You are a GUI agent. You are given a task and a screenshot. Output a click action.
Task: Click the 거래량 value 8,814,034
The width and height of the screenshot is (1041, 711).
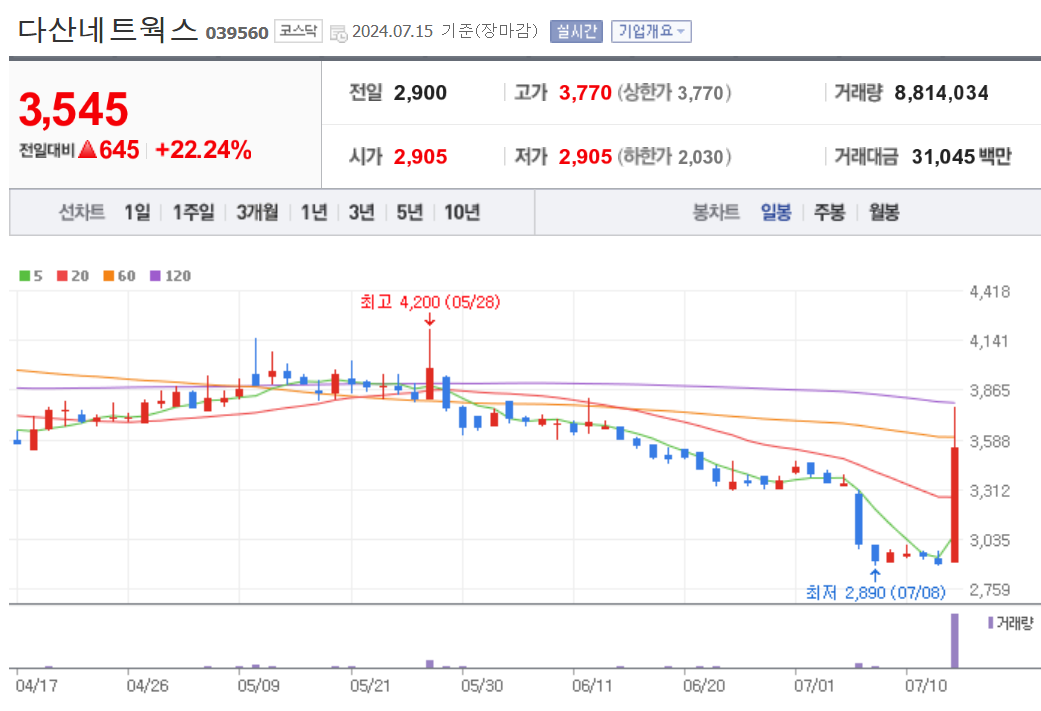[x=941, y=93]
